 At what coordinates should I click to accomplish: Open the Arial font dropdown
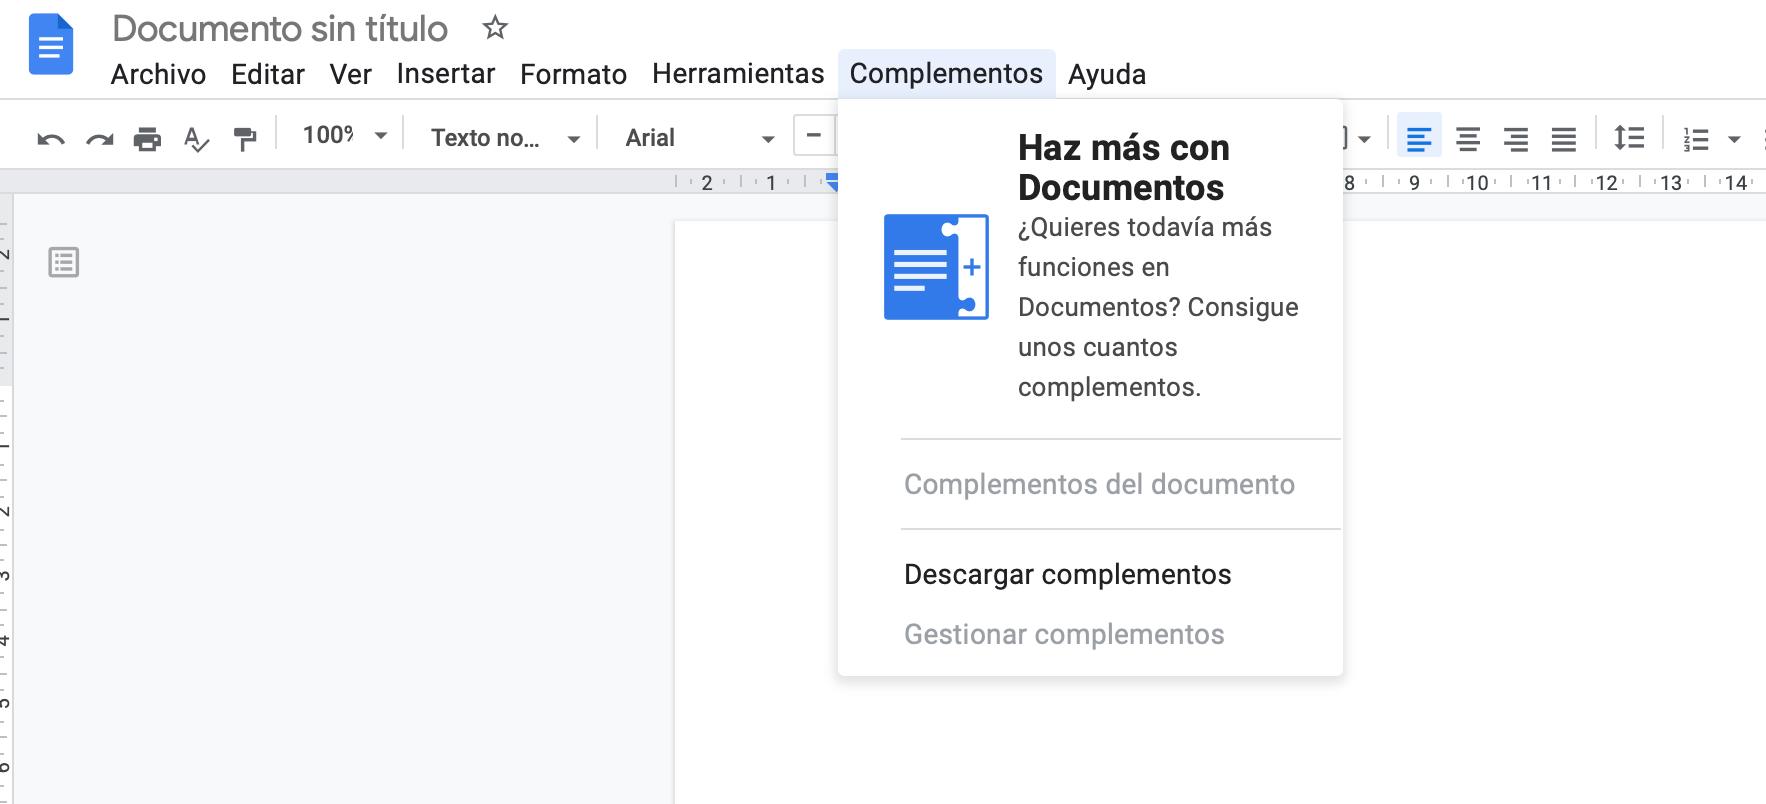tap(699, 138)
